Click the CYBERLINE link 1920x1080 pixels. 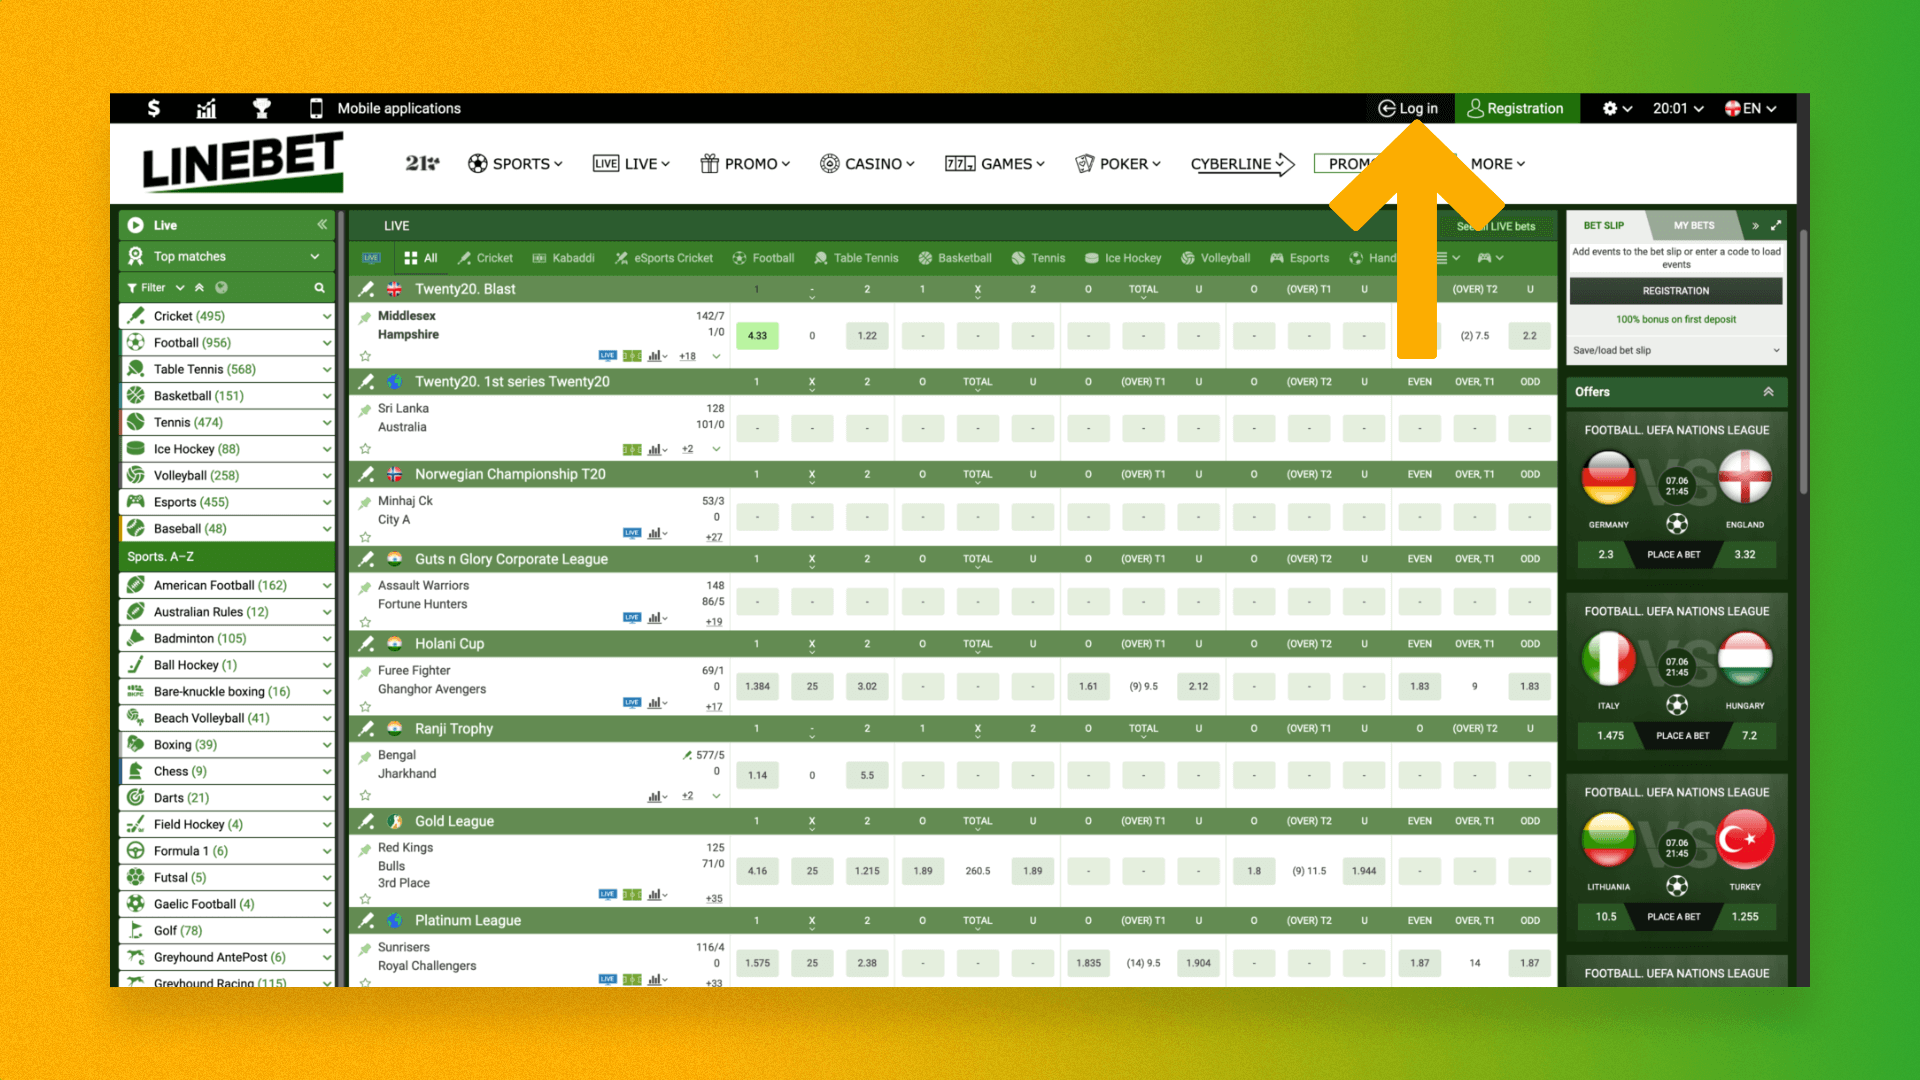click(x=1242, y=163)
